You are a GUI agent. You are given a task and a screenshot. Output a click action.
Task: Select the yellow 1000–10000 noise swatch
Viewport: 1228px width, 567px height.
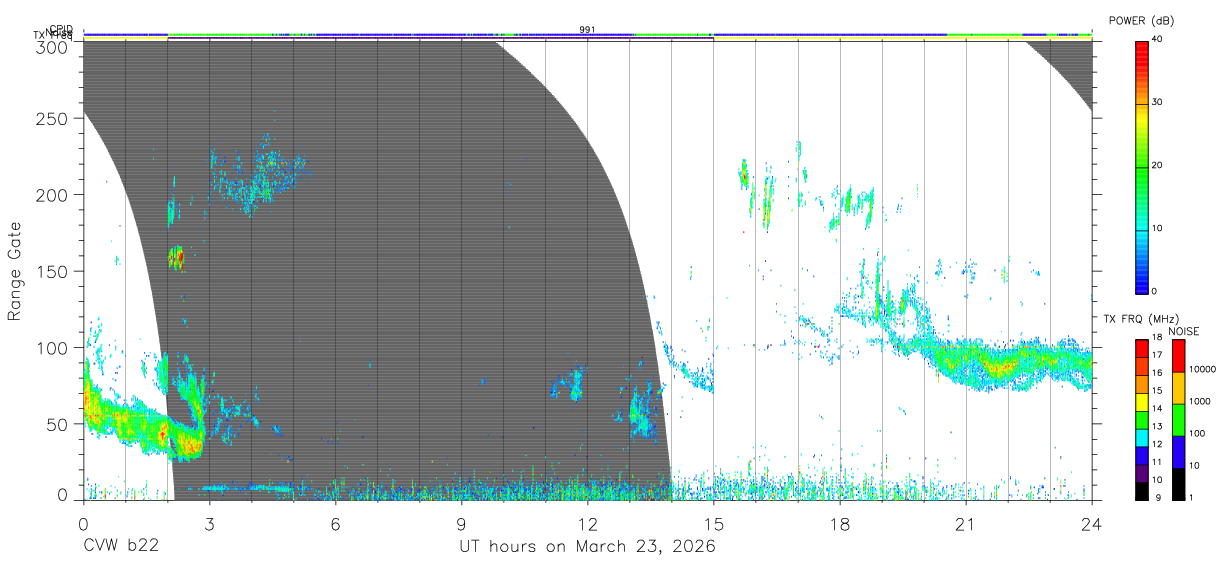[1178, 388]
